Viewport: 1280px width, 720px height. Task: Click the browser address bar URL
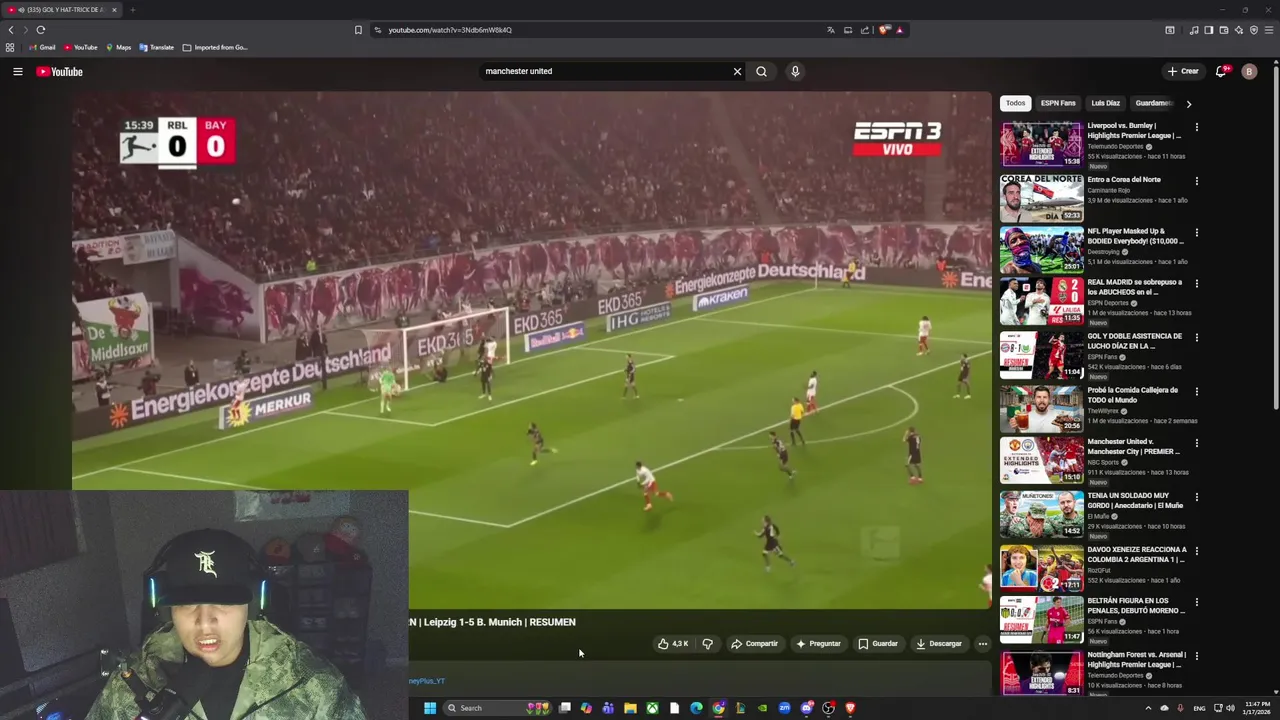[x=450, y=30]
